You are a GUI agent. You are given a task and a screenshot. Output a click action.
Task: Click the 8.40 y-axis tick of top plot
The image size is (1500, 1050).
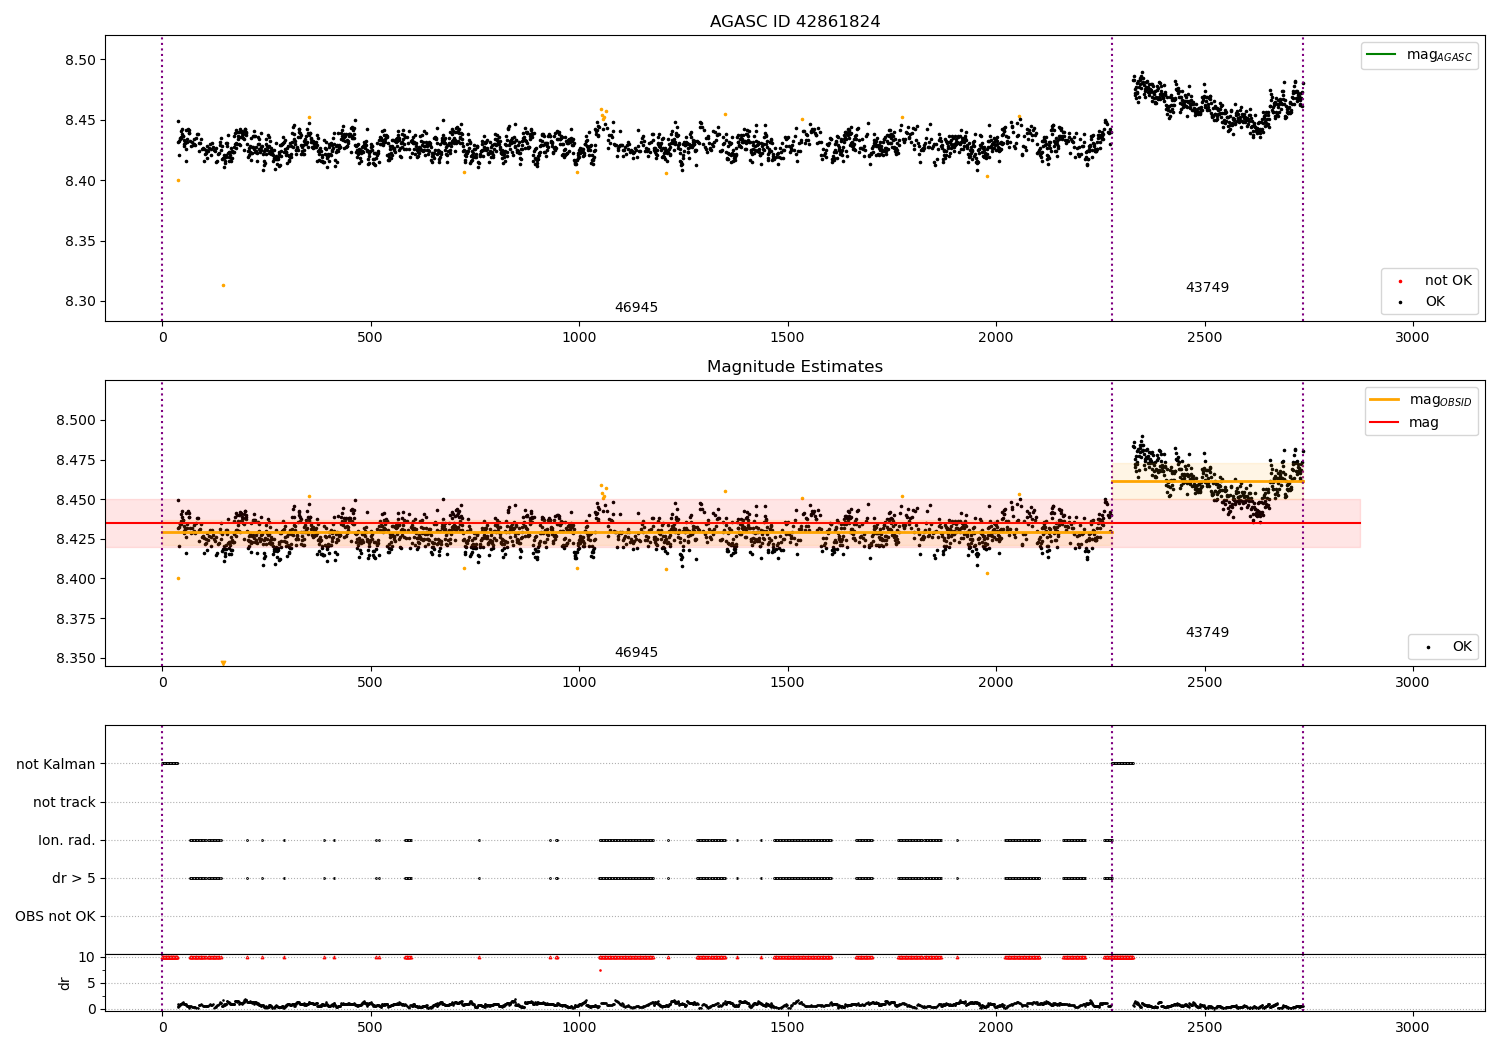[79, 181]
